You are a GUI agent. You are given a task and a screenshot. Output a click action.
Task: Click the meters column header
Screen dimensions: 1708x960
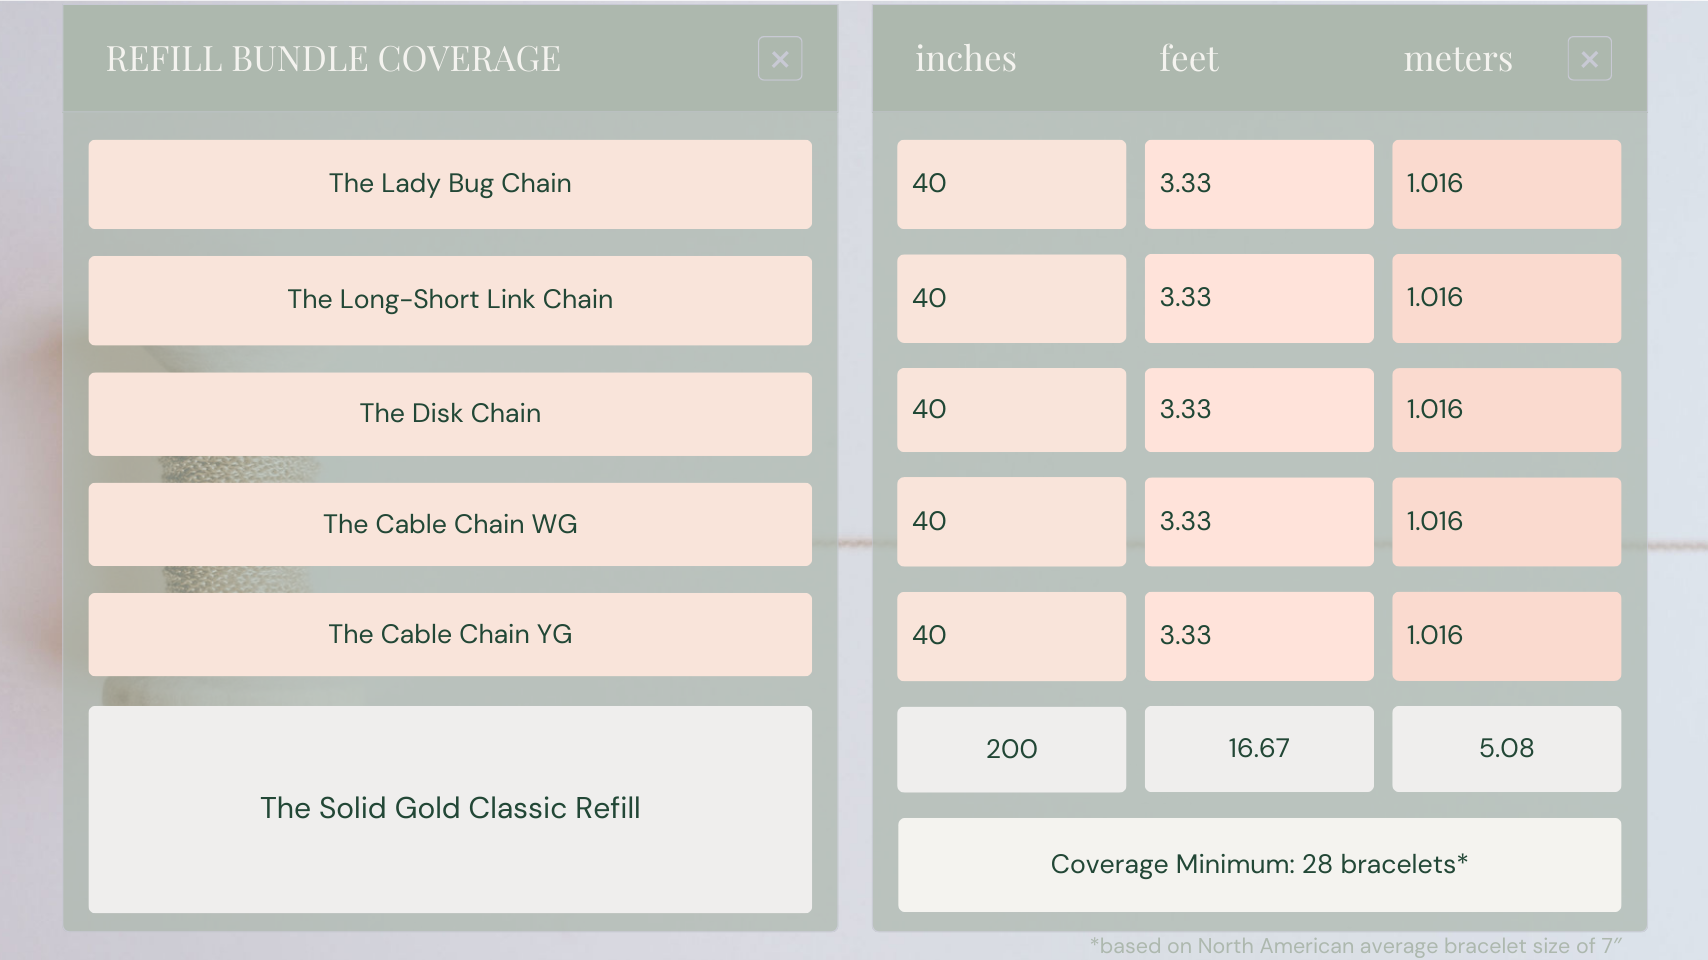coord(1458,59)
